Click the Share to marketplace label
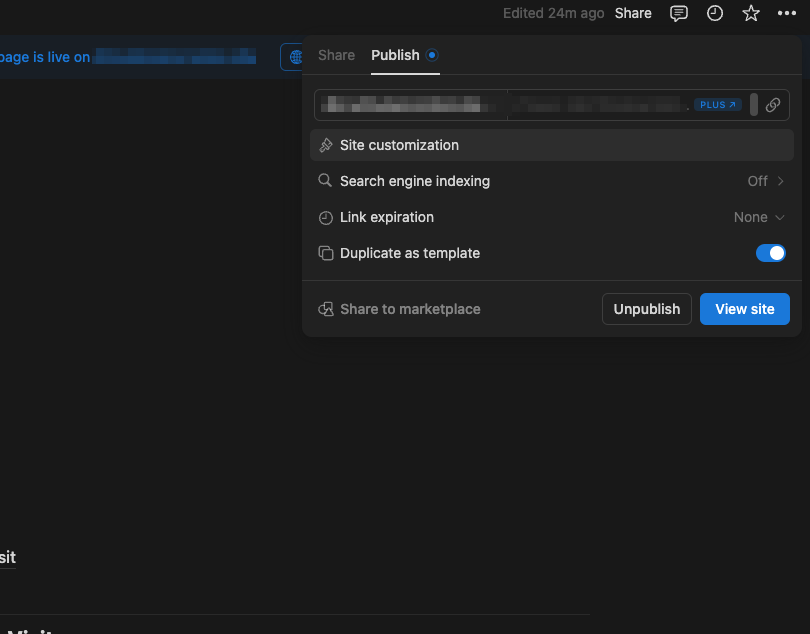This screenshot has width=810, height=634. (410, 309)
